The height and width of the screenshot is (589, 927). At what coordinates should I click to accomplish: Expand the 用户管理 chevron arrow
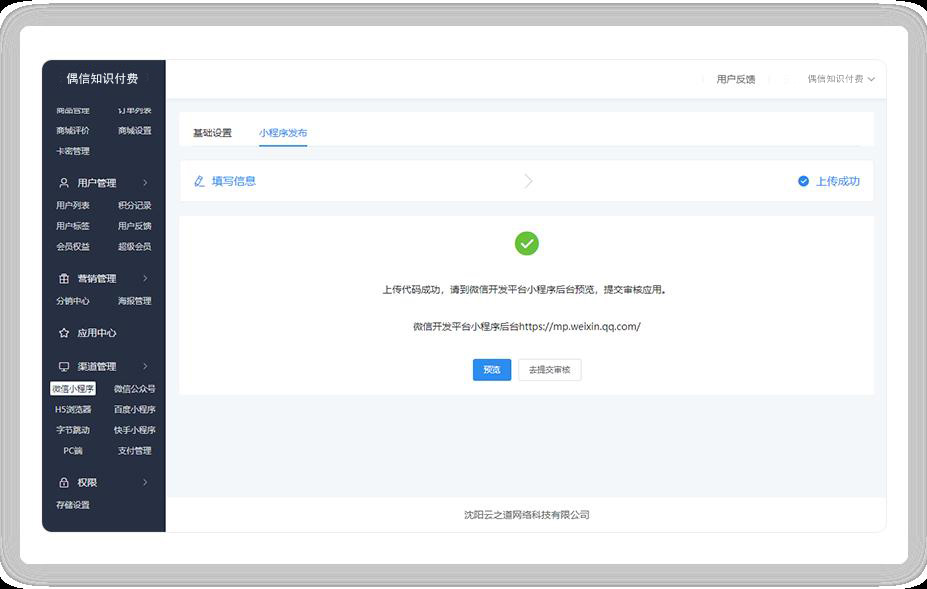[145, 183]
